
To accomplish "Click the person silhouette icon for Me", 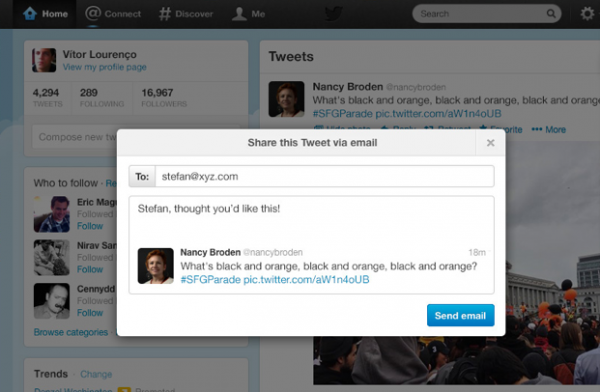I will [239, 14].
